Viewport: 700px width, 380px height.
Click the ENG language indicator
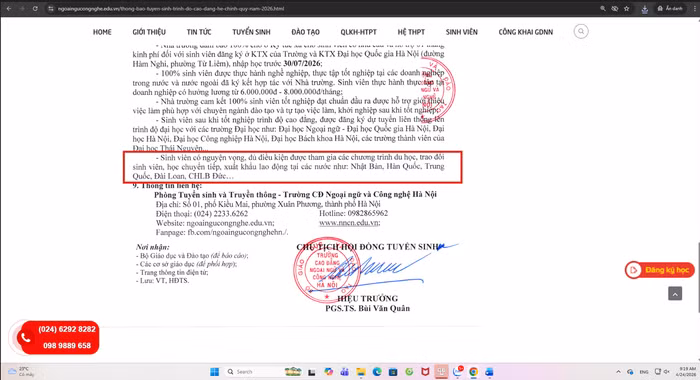(x=644, y=372)
